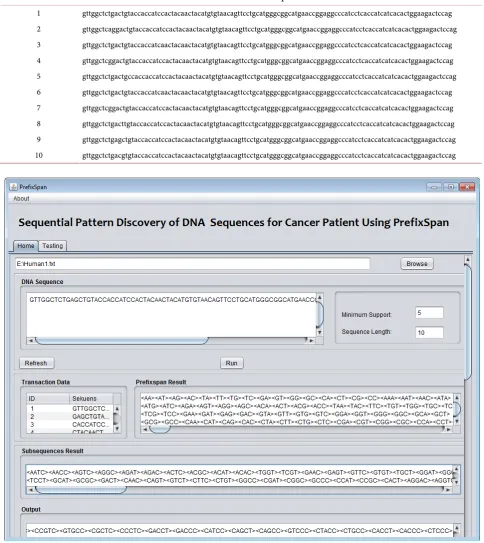The image size is (484, 543).
Task: Click the Minimum Support input field
Action: (x=429, y=313)
